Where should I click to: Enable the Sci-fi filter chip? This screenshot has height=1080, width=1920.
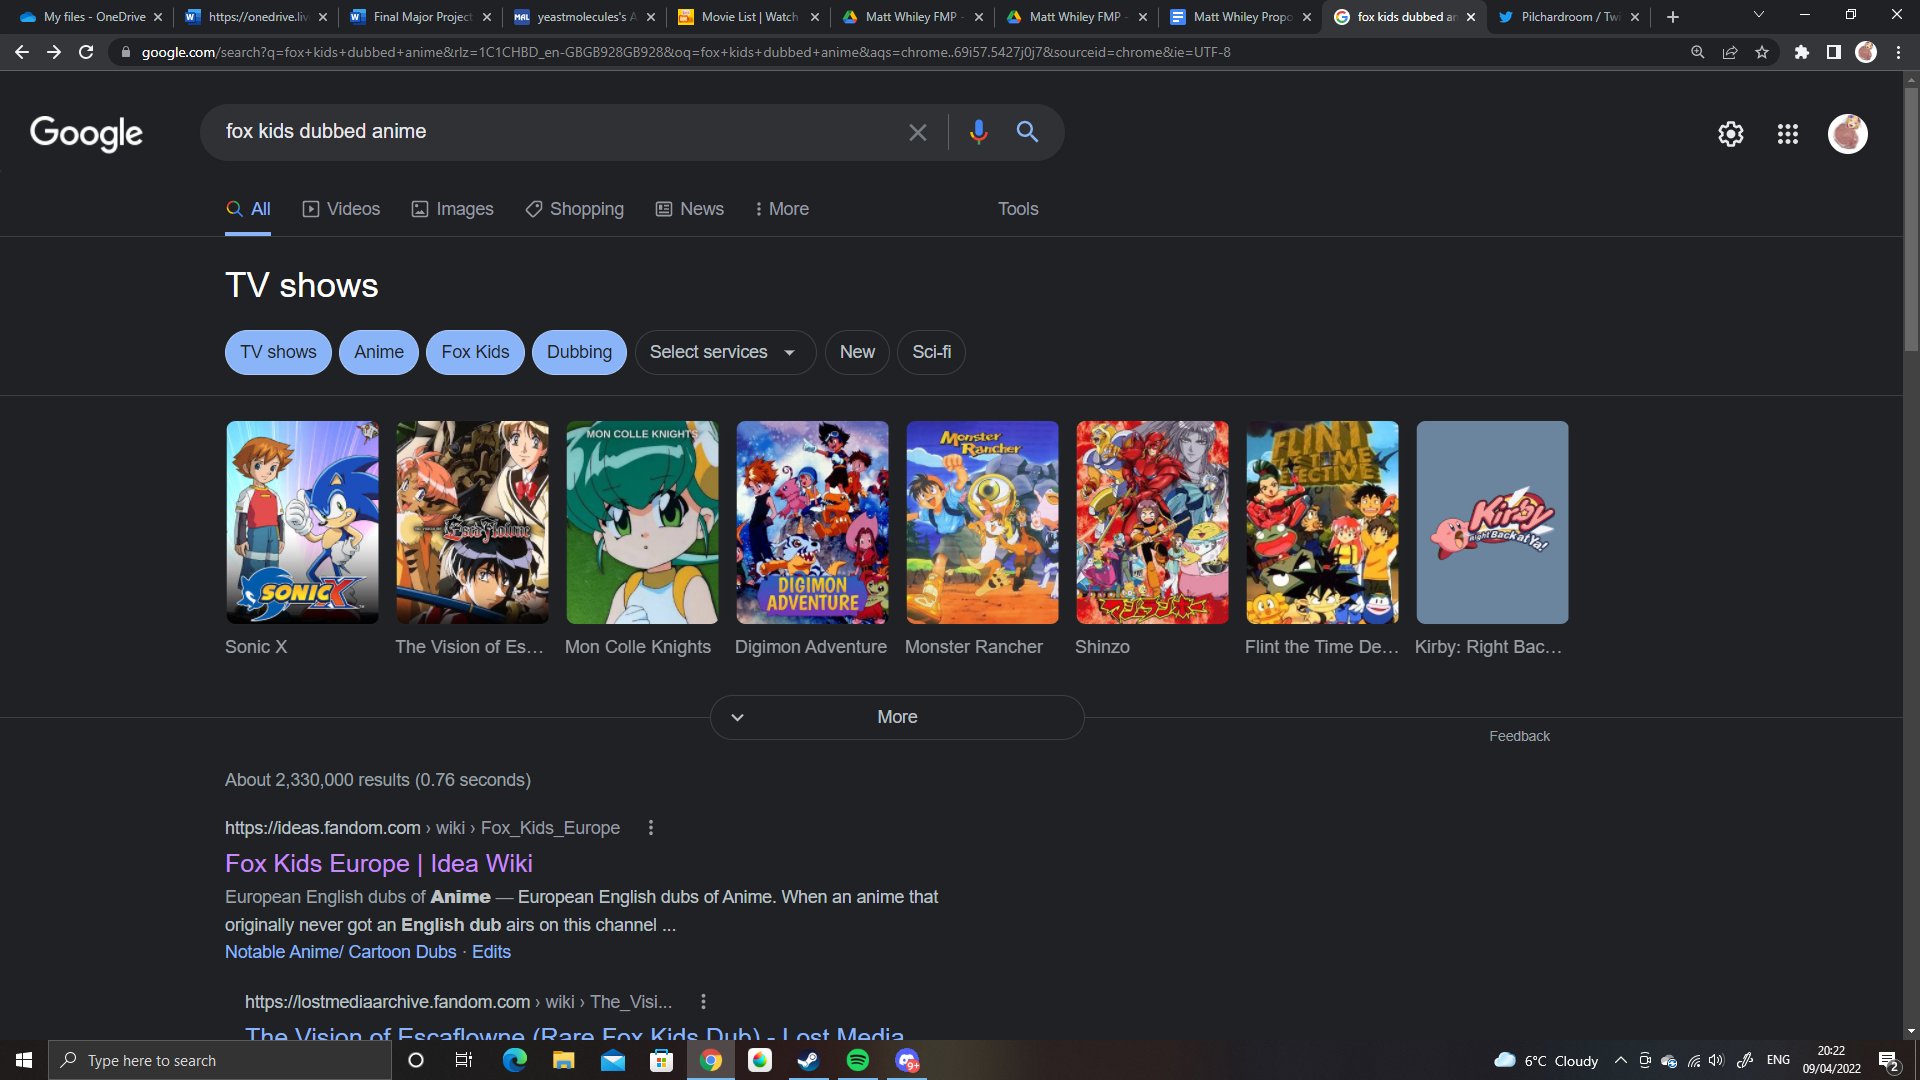931,352
